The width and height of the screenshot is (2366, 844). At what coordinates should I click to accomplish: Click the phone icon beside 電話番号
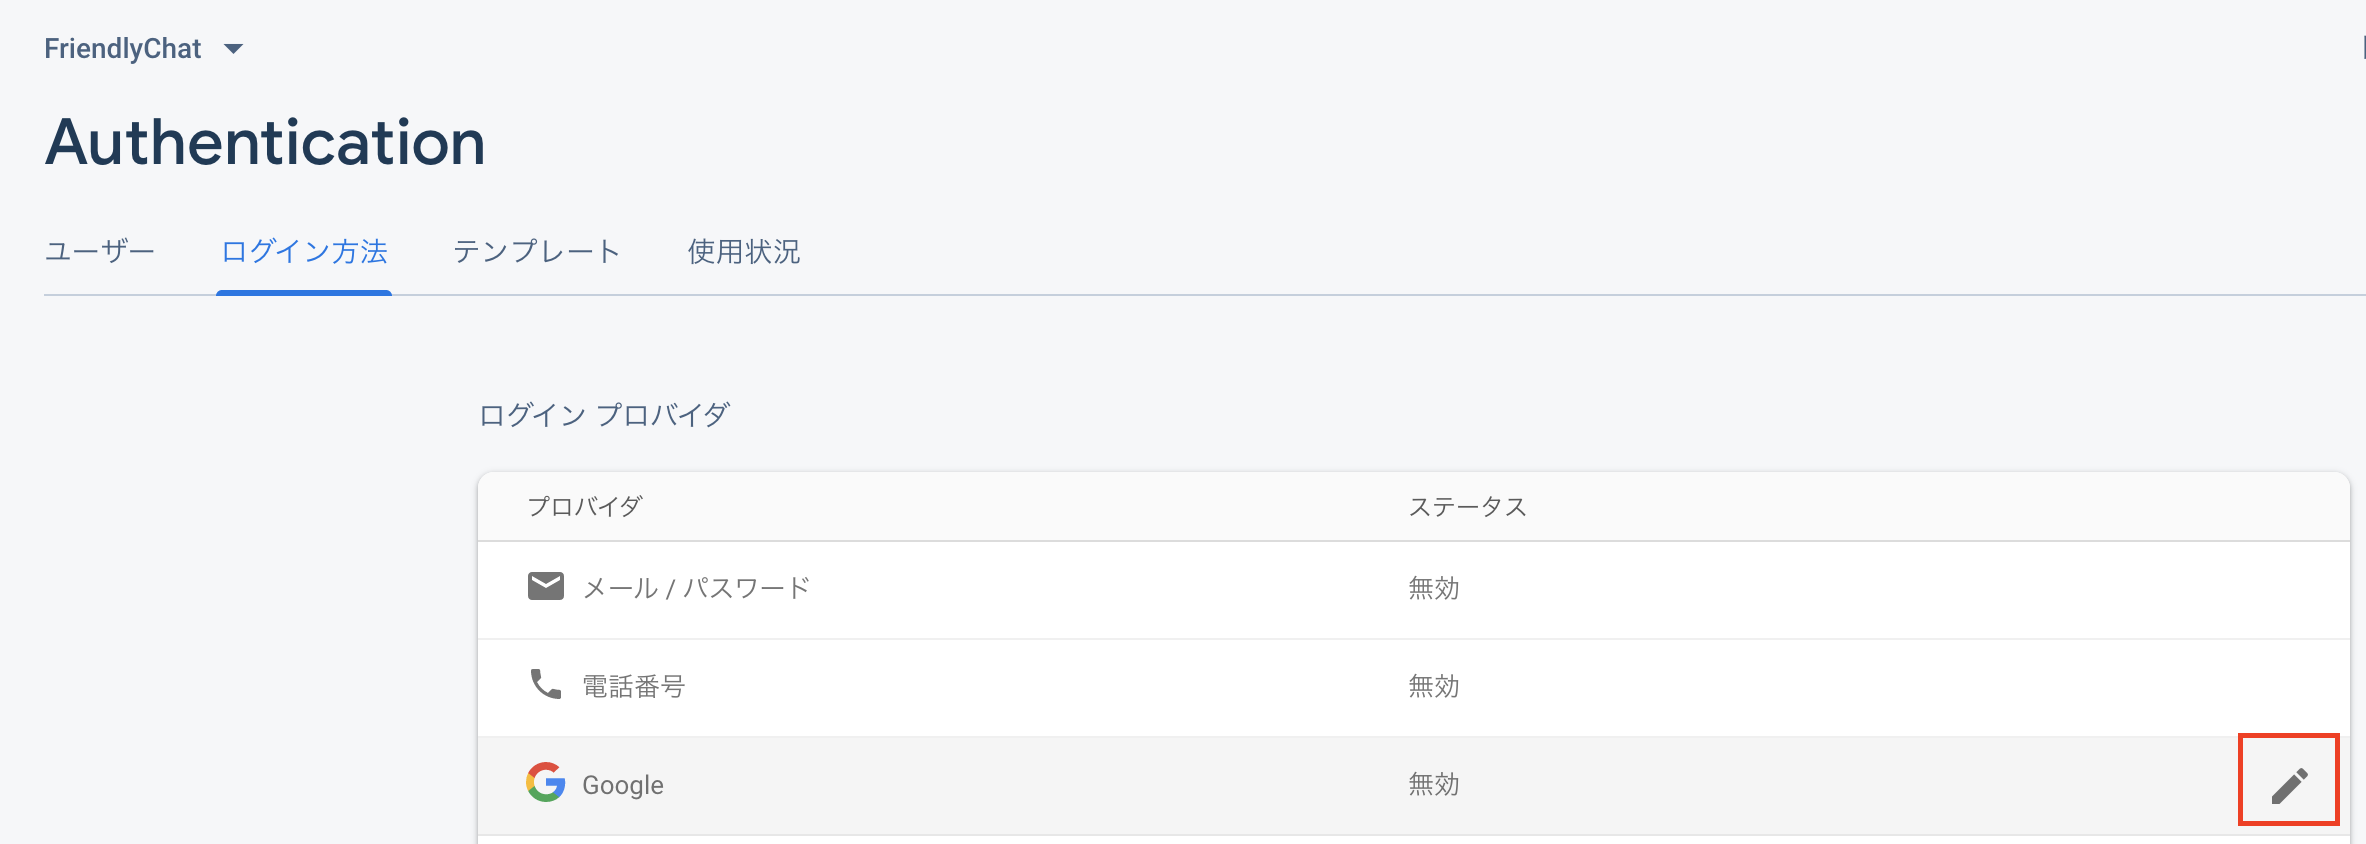pyautogui.click(x=546, y=685)
